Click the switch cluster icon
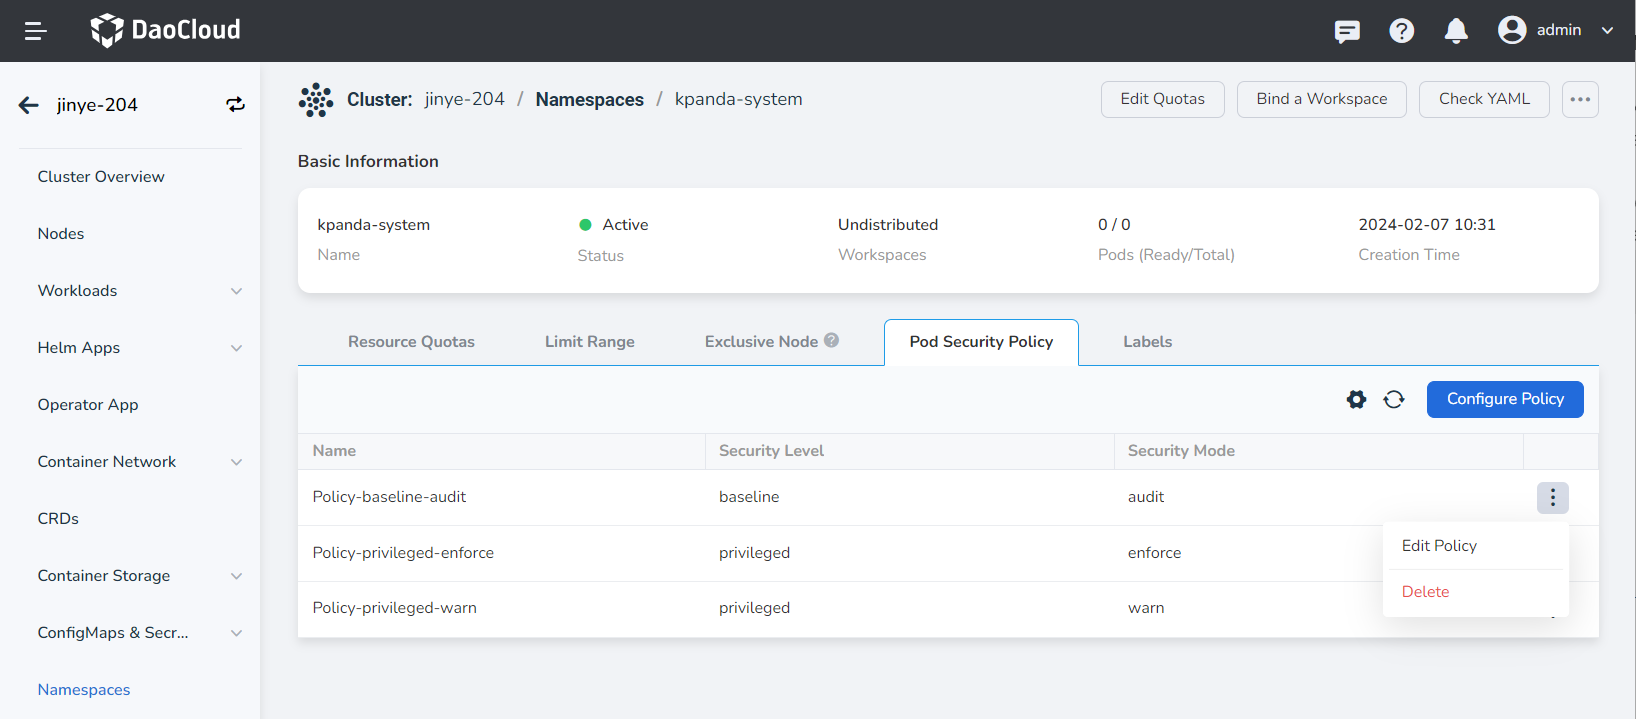 tap(235, 105)
